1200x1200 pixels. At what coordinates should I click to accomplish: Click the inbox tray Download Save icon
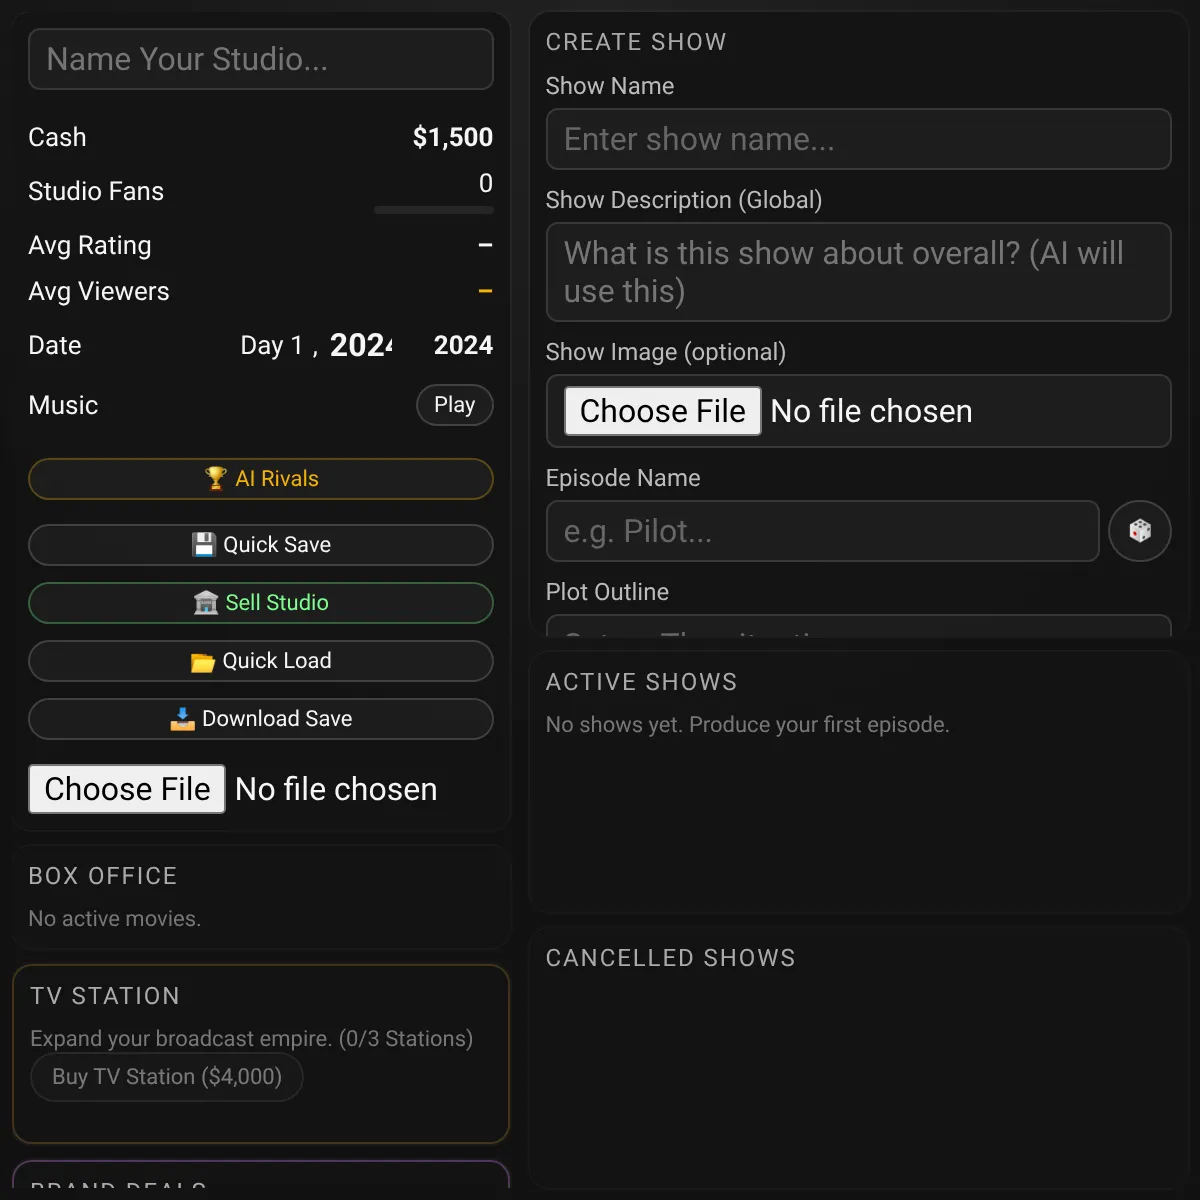tap(182, 719)
